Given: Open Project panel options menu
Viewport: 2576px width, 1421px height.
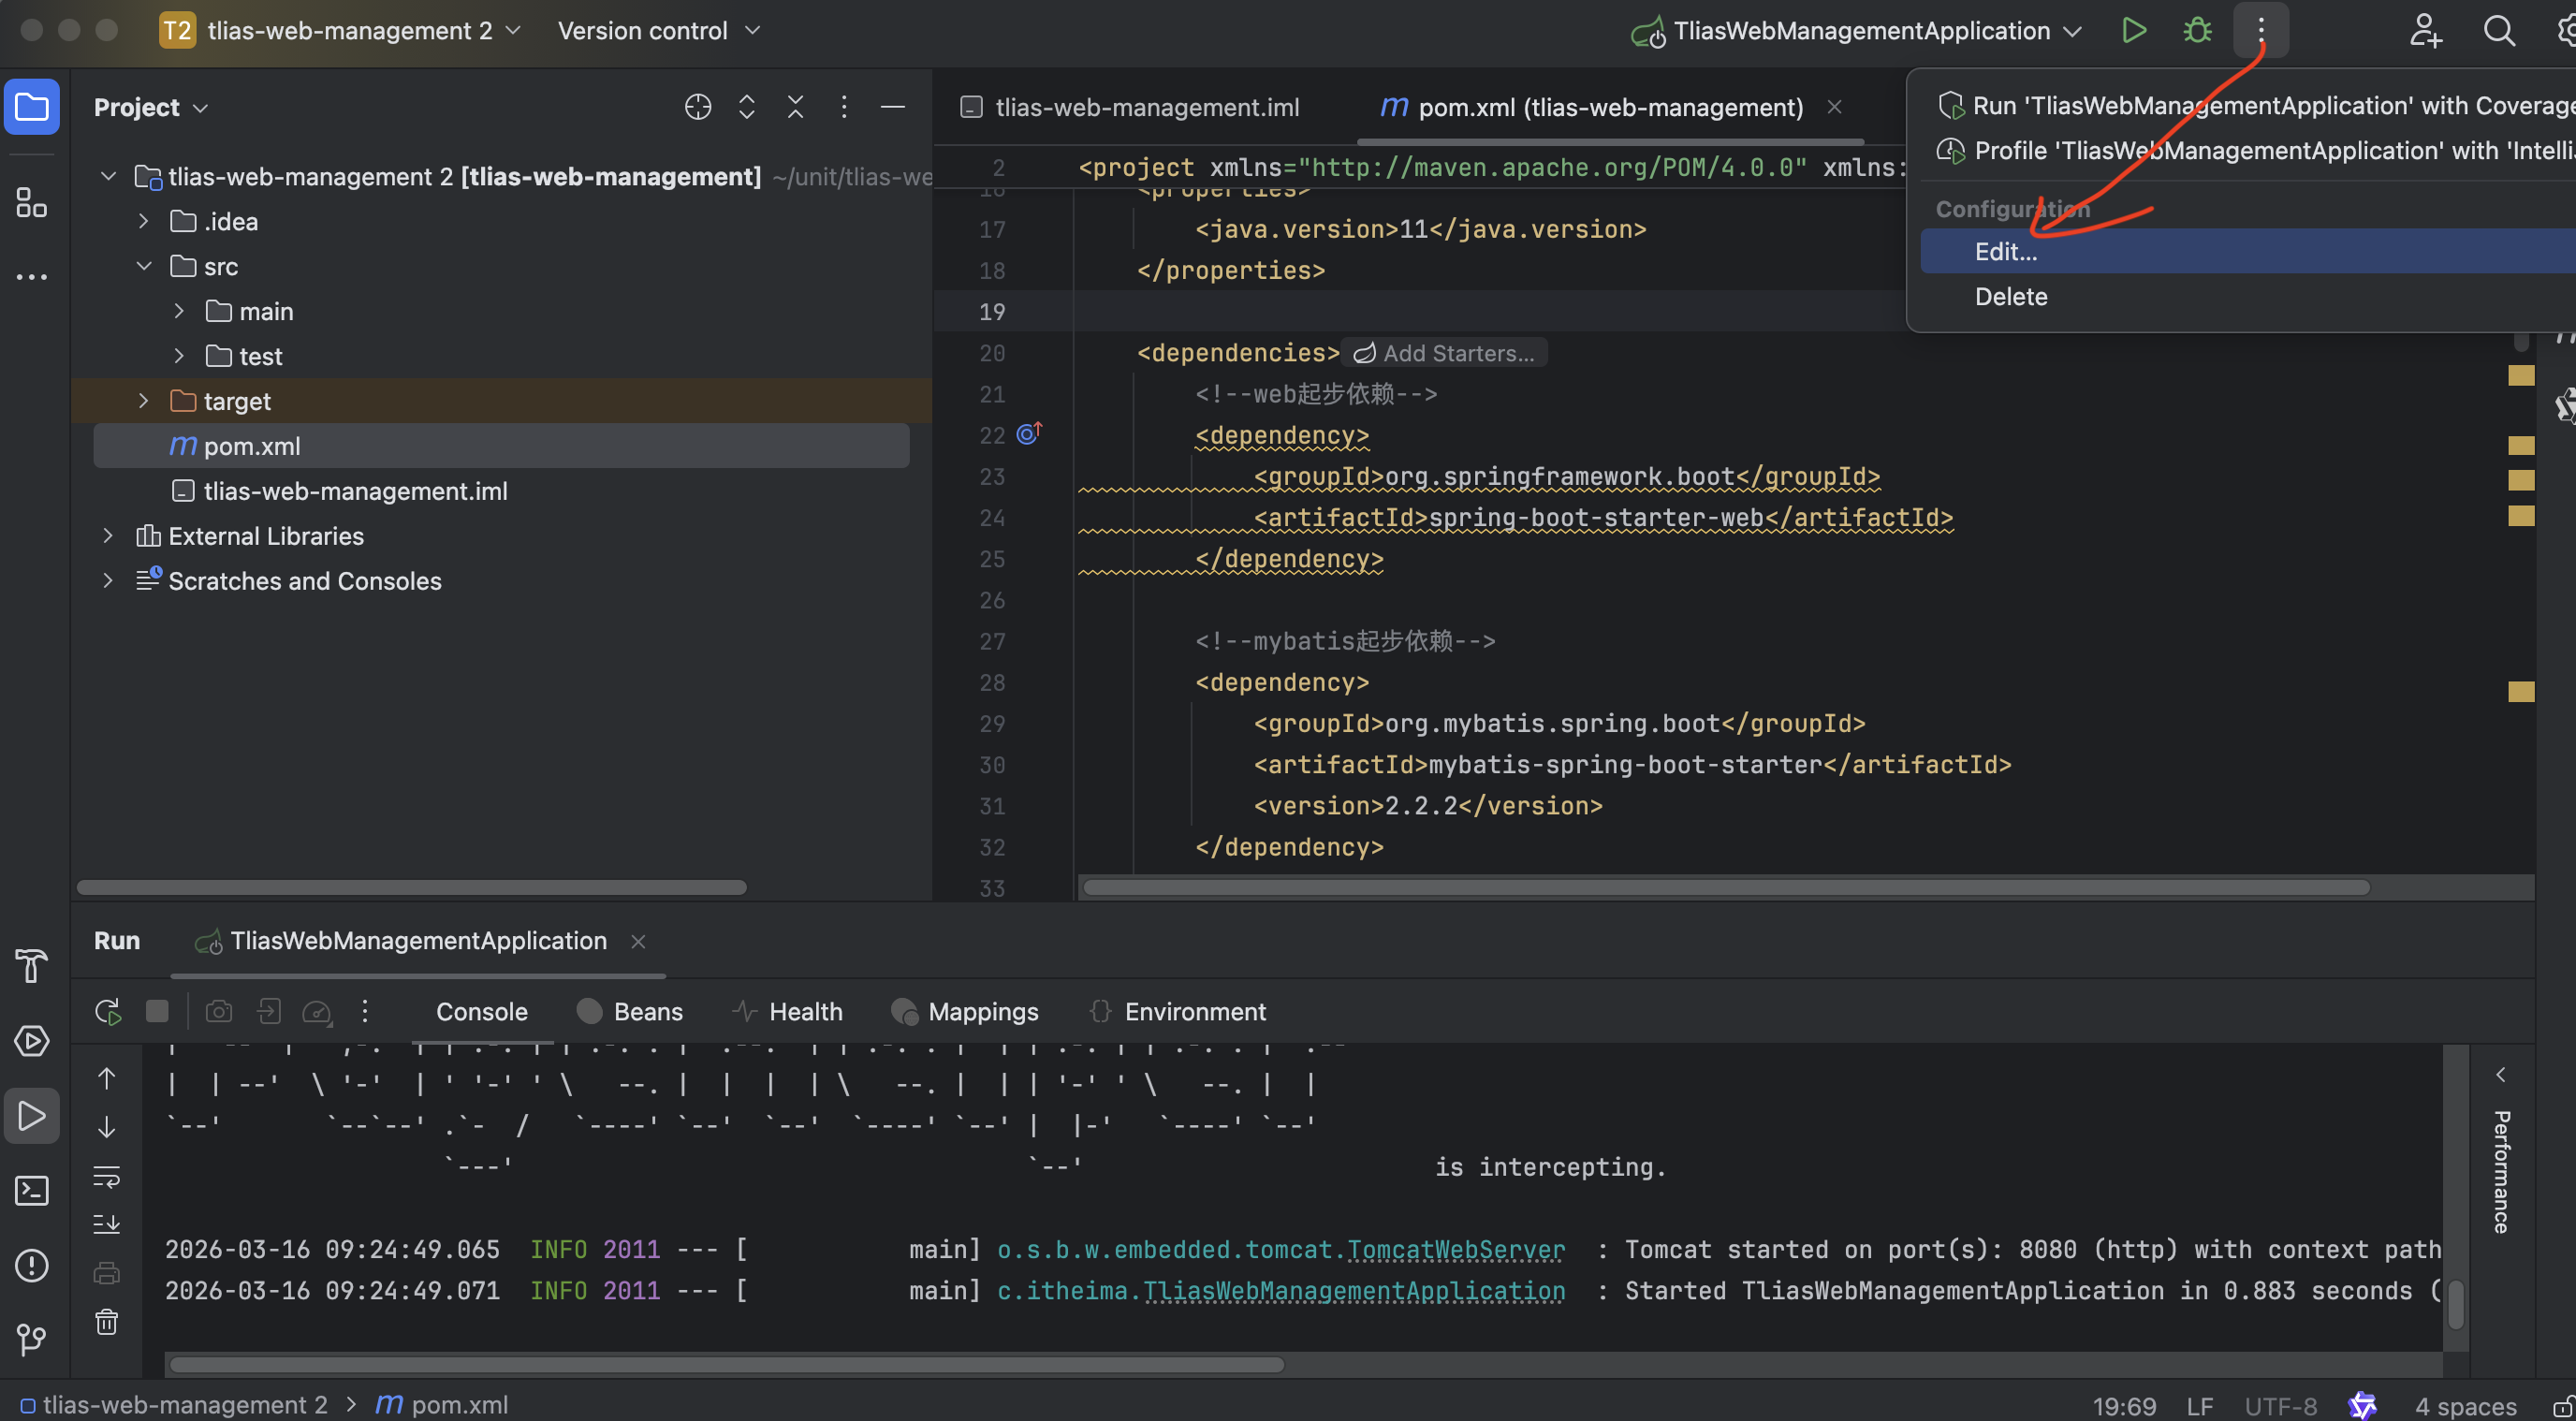Looking at the screenshot, I should (844, 107).
